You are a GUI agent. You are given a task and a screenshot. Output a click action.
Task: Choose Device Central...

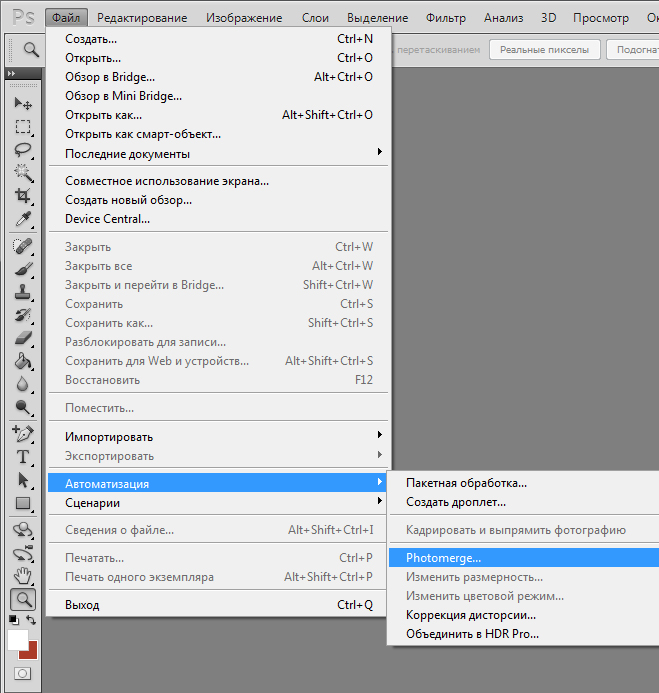[219, 219]
